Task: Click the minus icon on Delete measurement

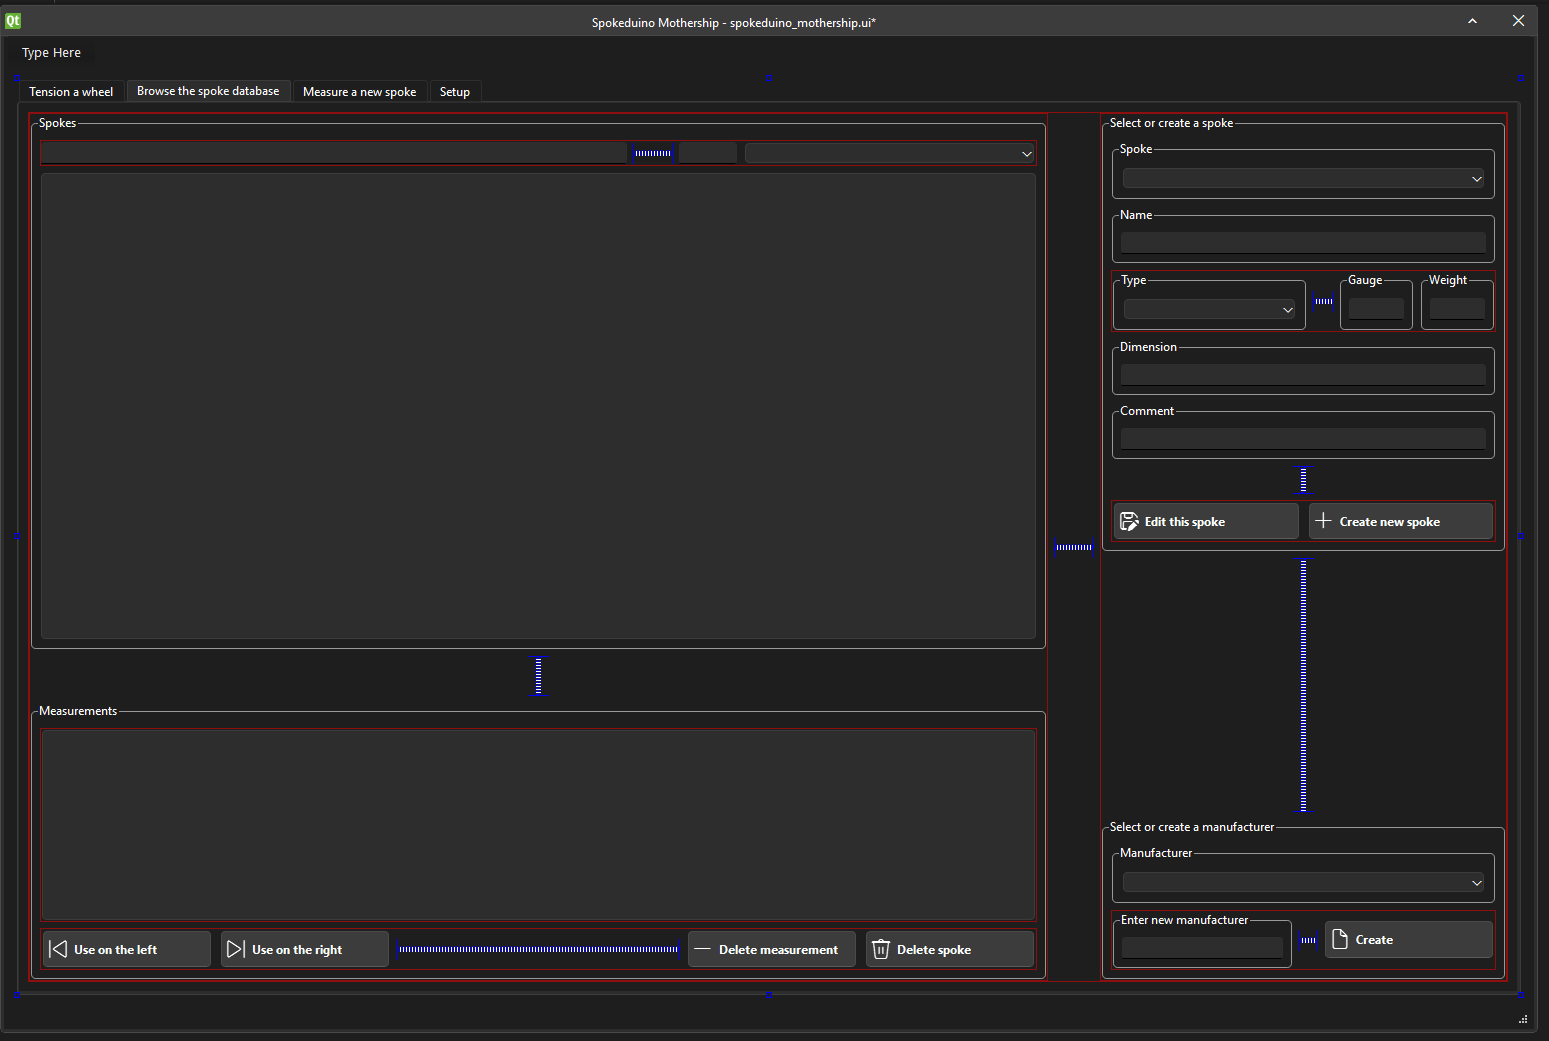Action: pyautogui.click(x=702, y=949)
